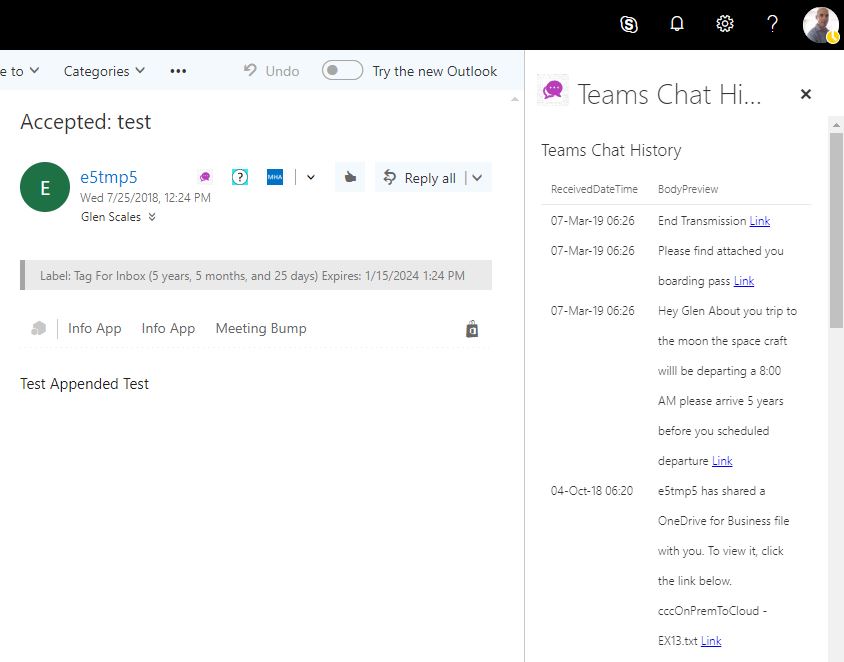Click the ReceivedDateTime column header
This screenshot has width=844, height=662.
click(594, 189)
